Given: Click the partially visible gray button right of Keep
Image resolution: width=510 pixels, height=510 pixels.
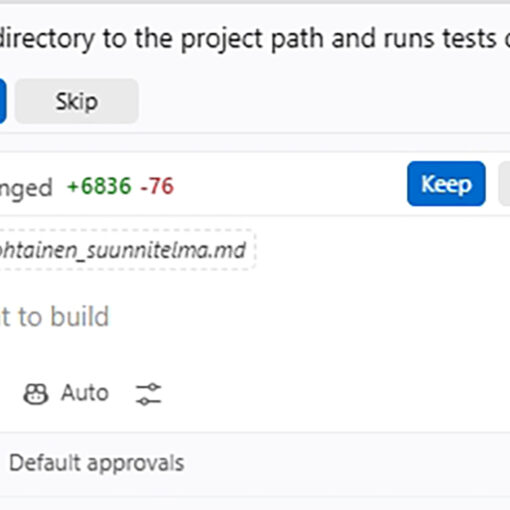Looking at the screenshot, I should click(x=504, y=184).
